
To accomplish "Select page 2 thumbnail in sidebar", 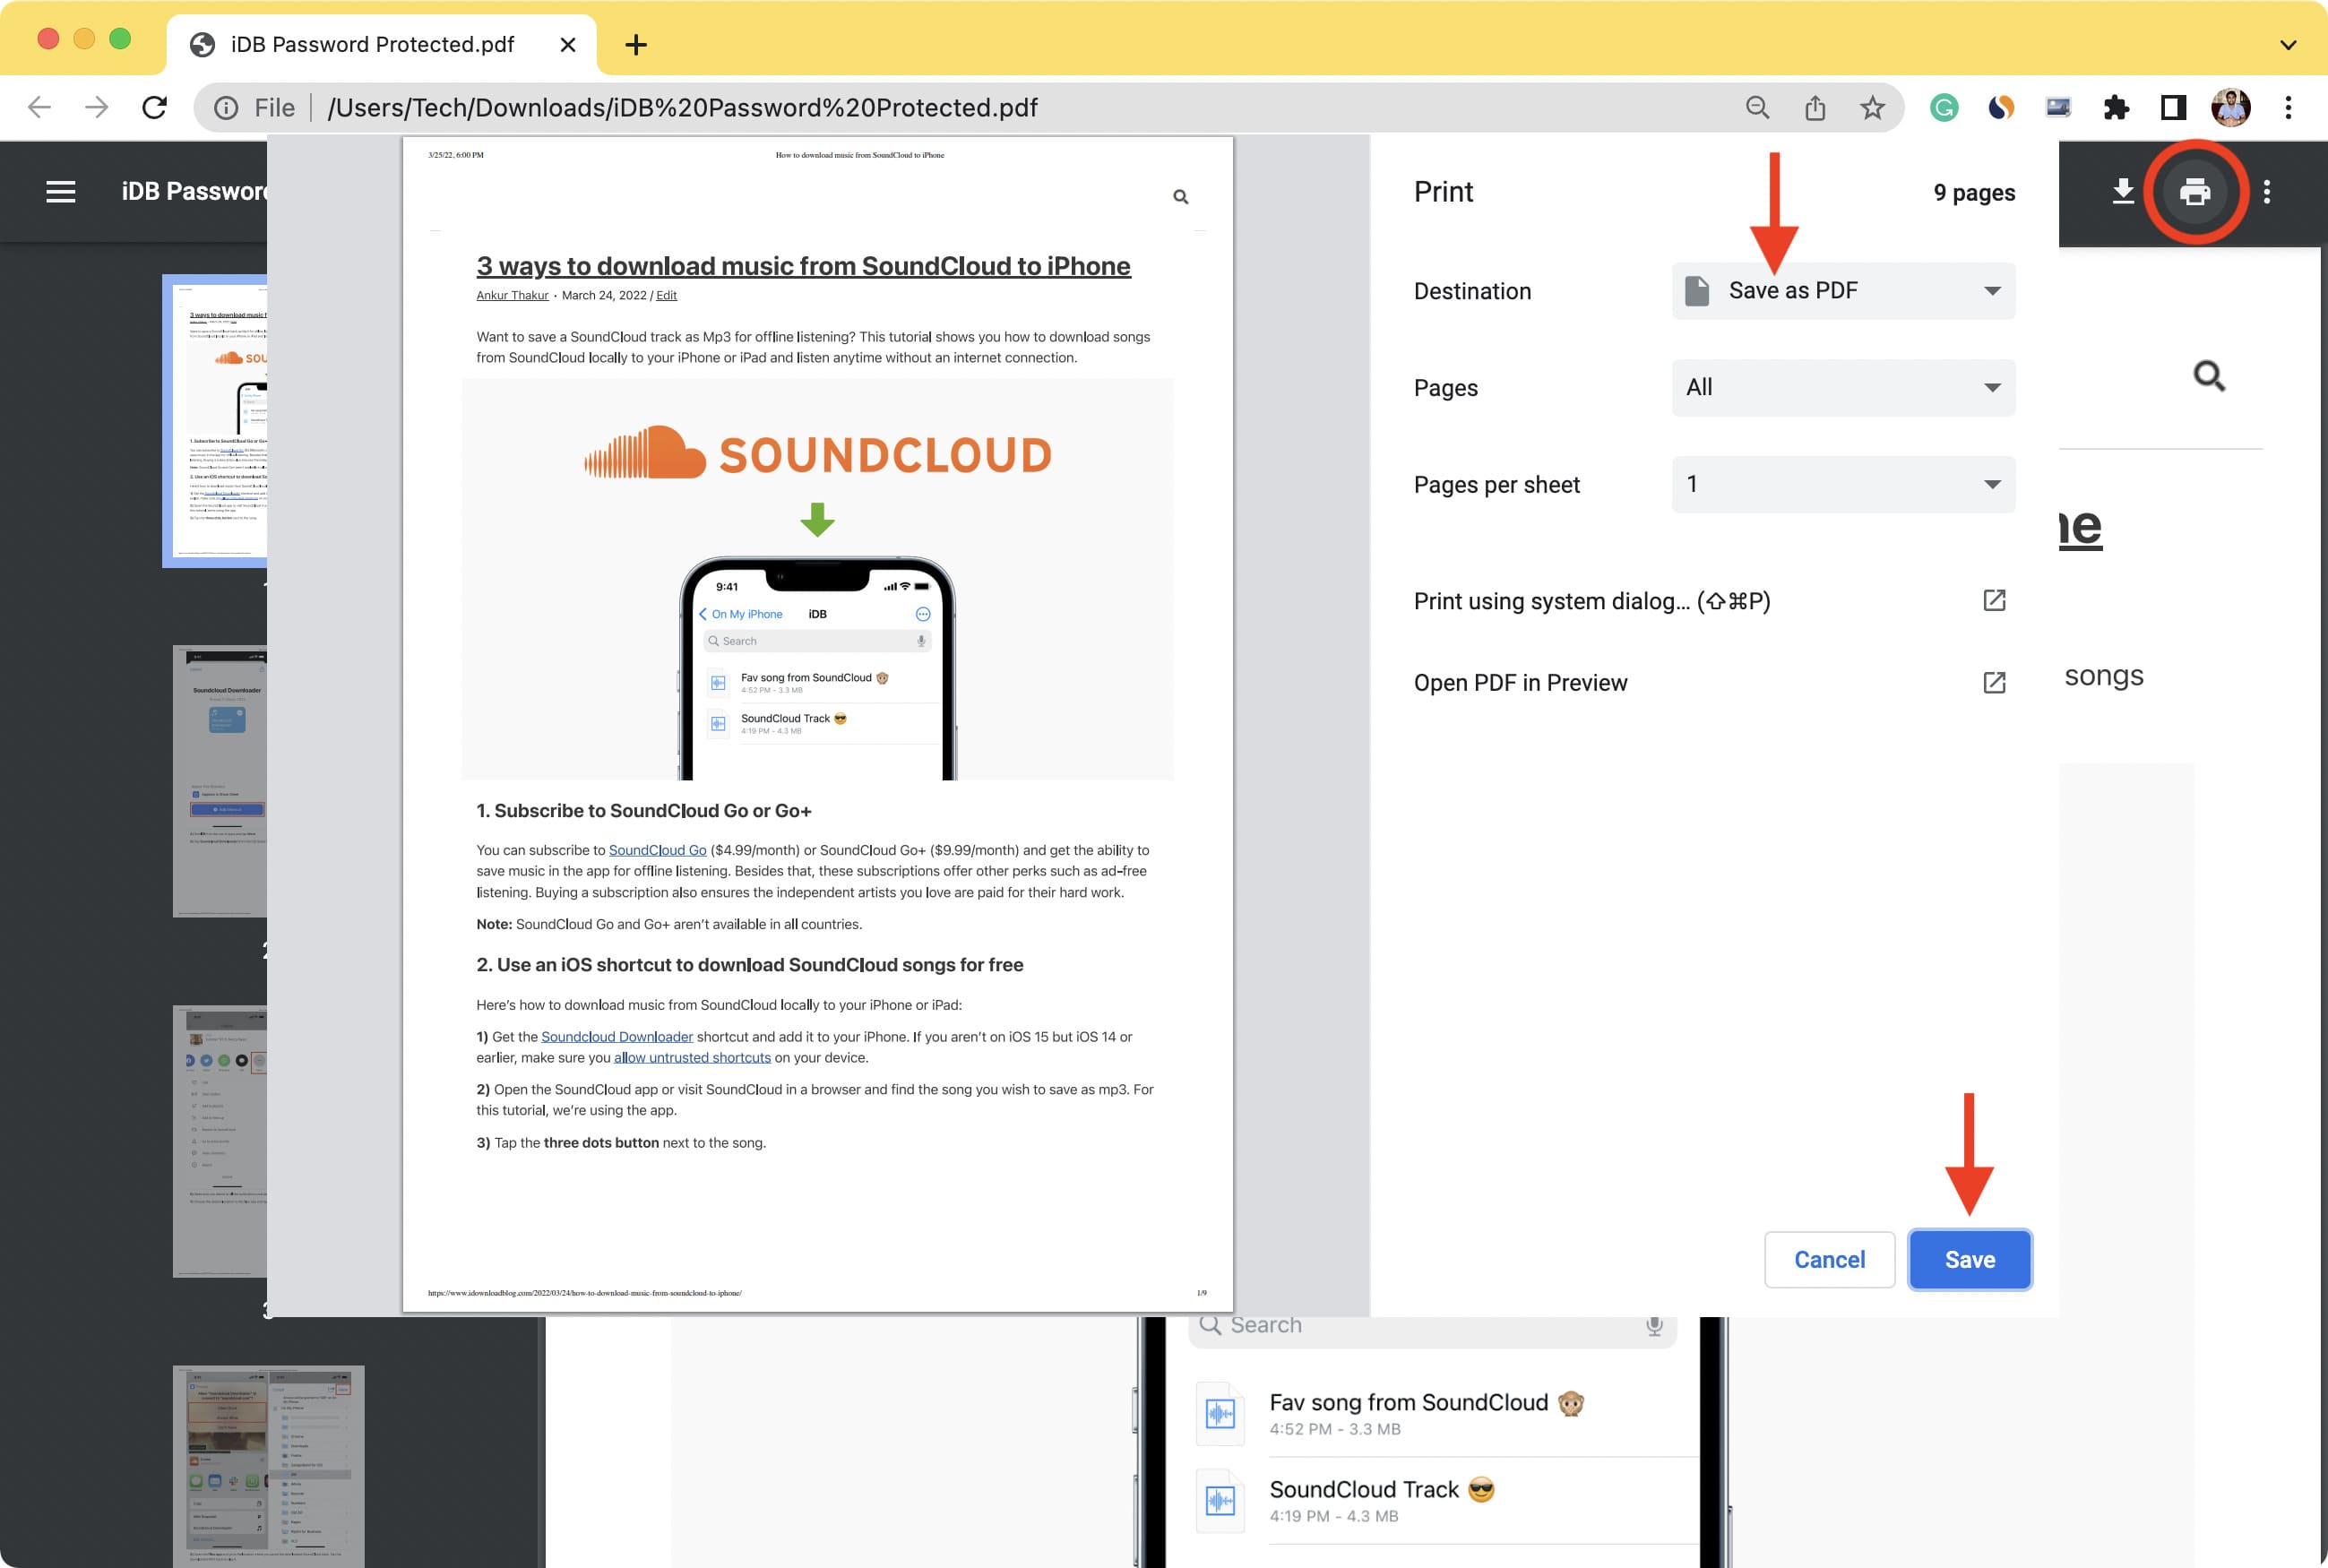I will [220, 781].
